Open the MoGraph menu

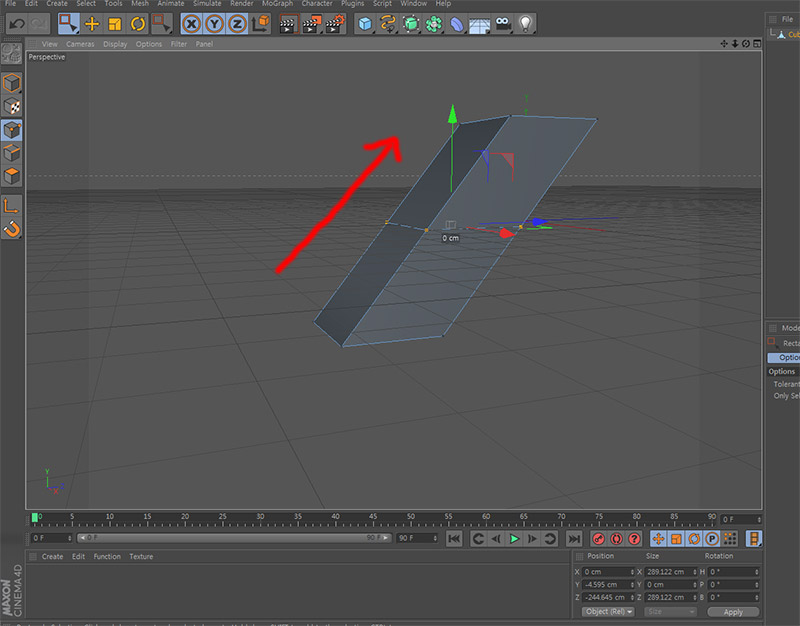[277, 4]
